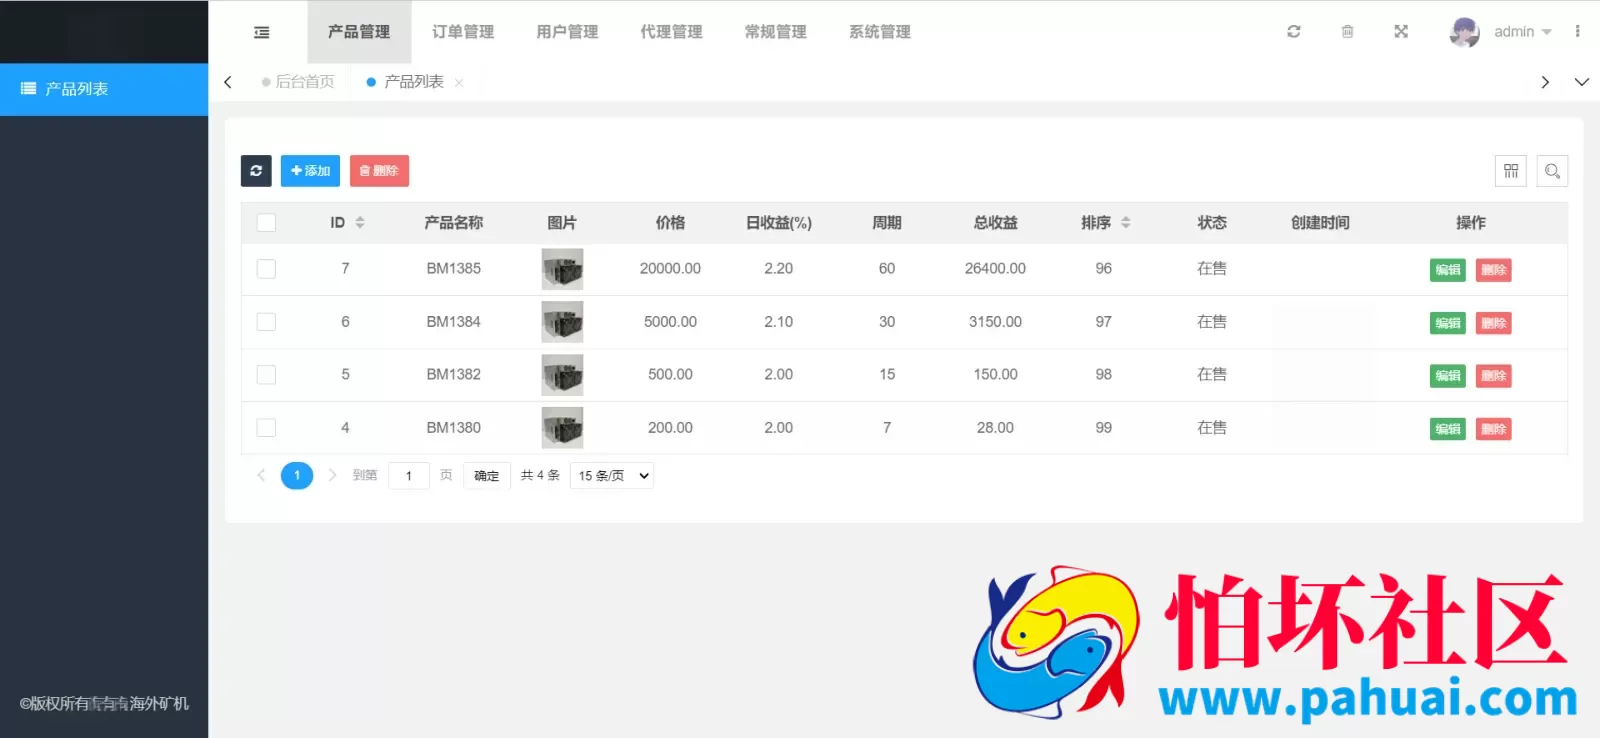Tick the checkbox for row BM1382
The height and width of the screenshot is (738, 1600).
[266, 375]
